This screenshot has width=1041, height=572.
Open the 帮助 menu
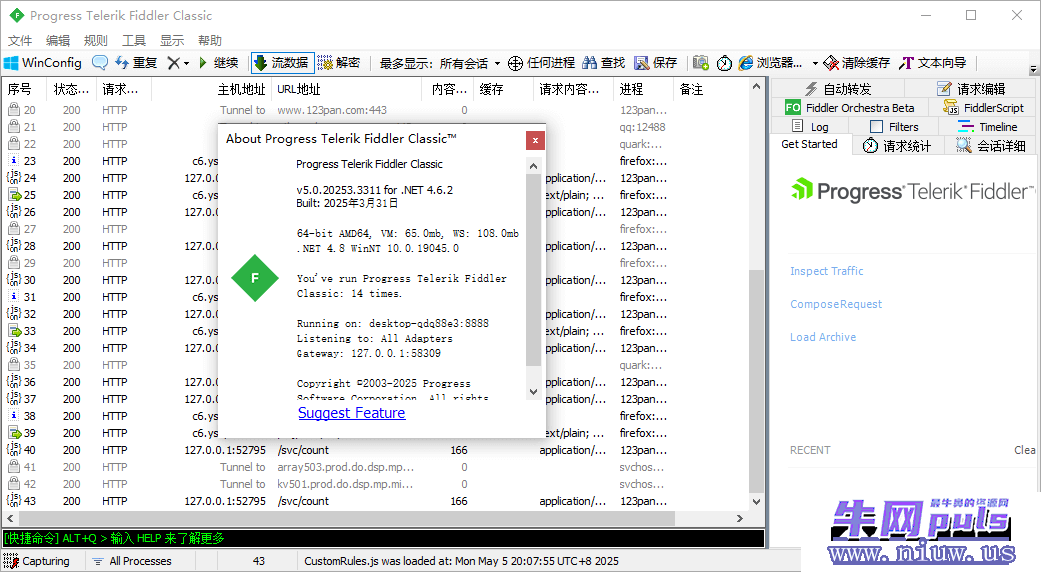[x=210, y=40]
